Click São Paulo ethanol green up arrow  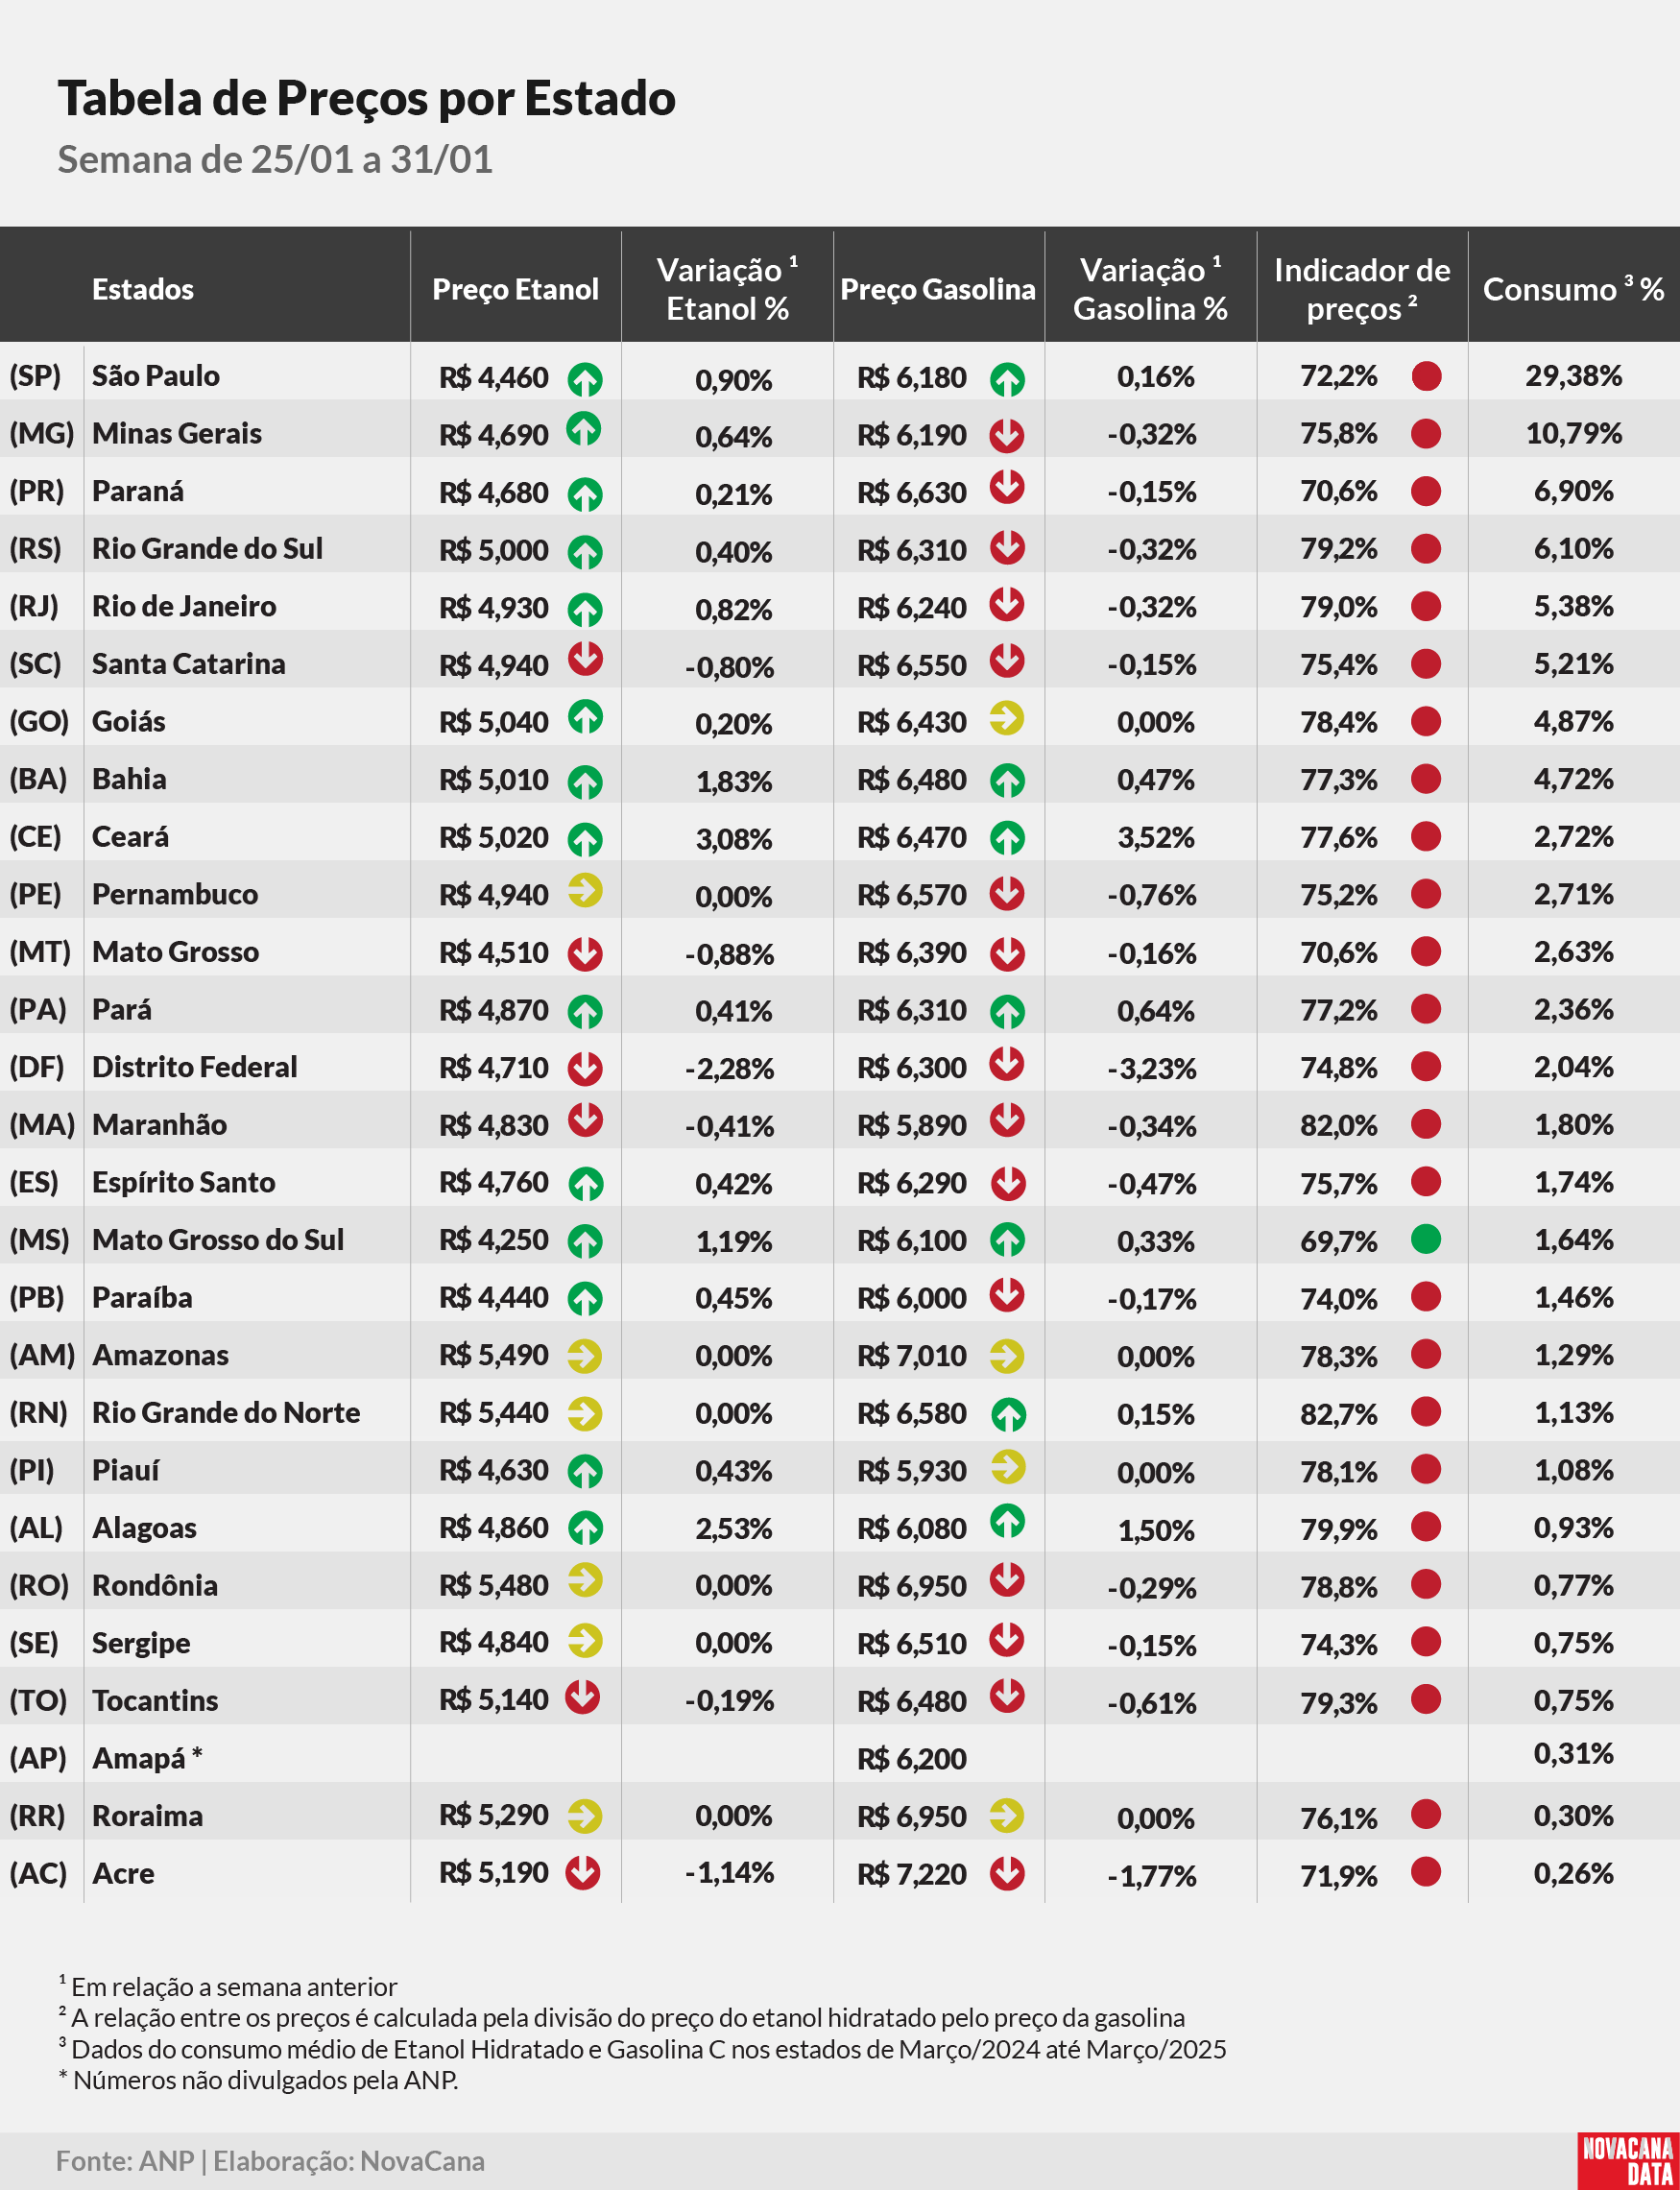click(x=585, y=379)
